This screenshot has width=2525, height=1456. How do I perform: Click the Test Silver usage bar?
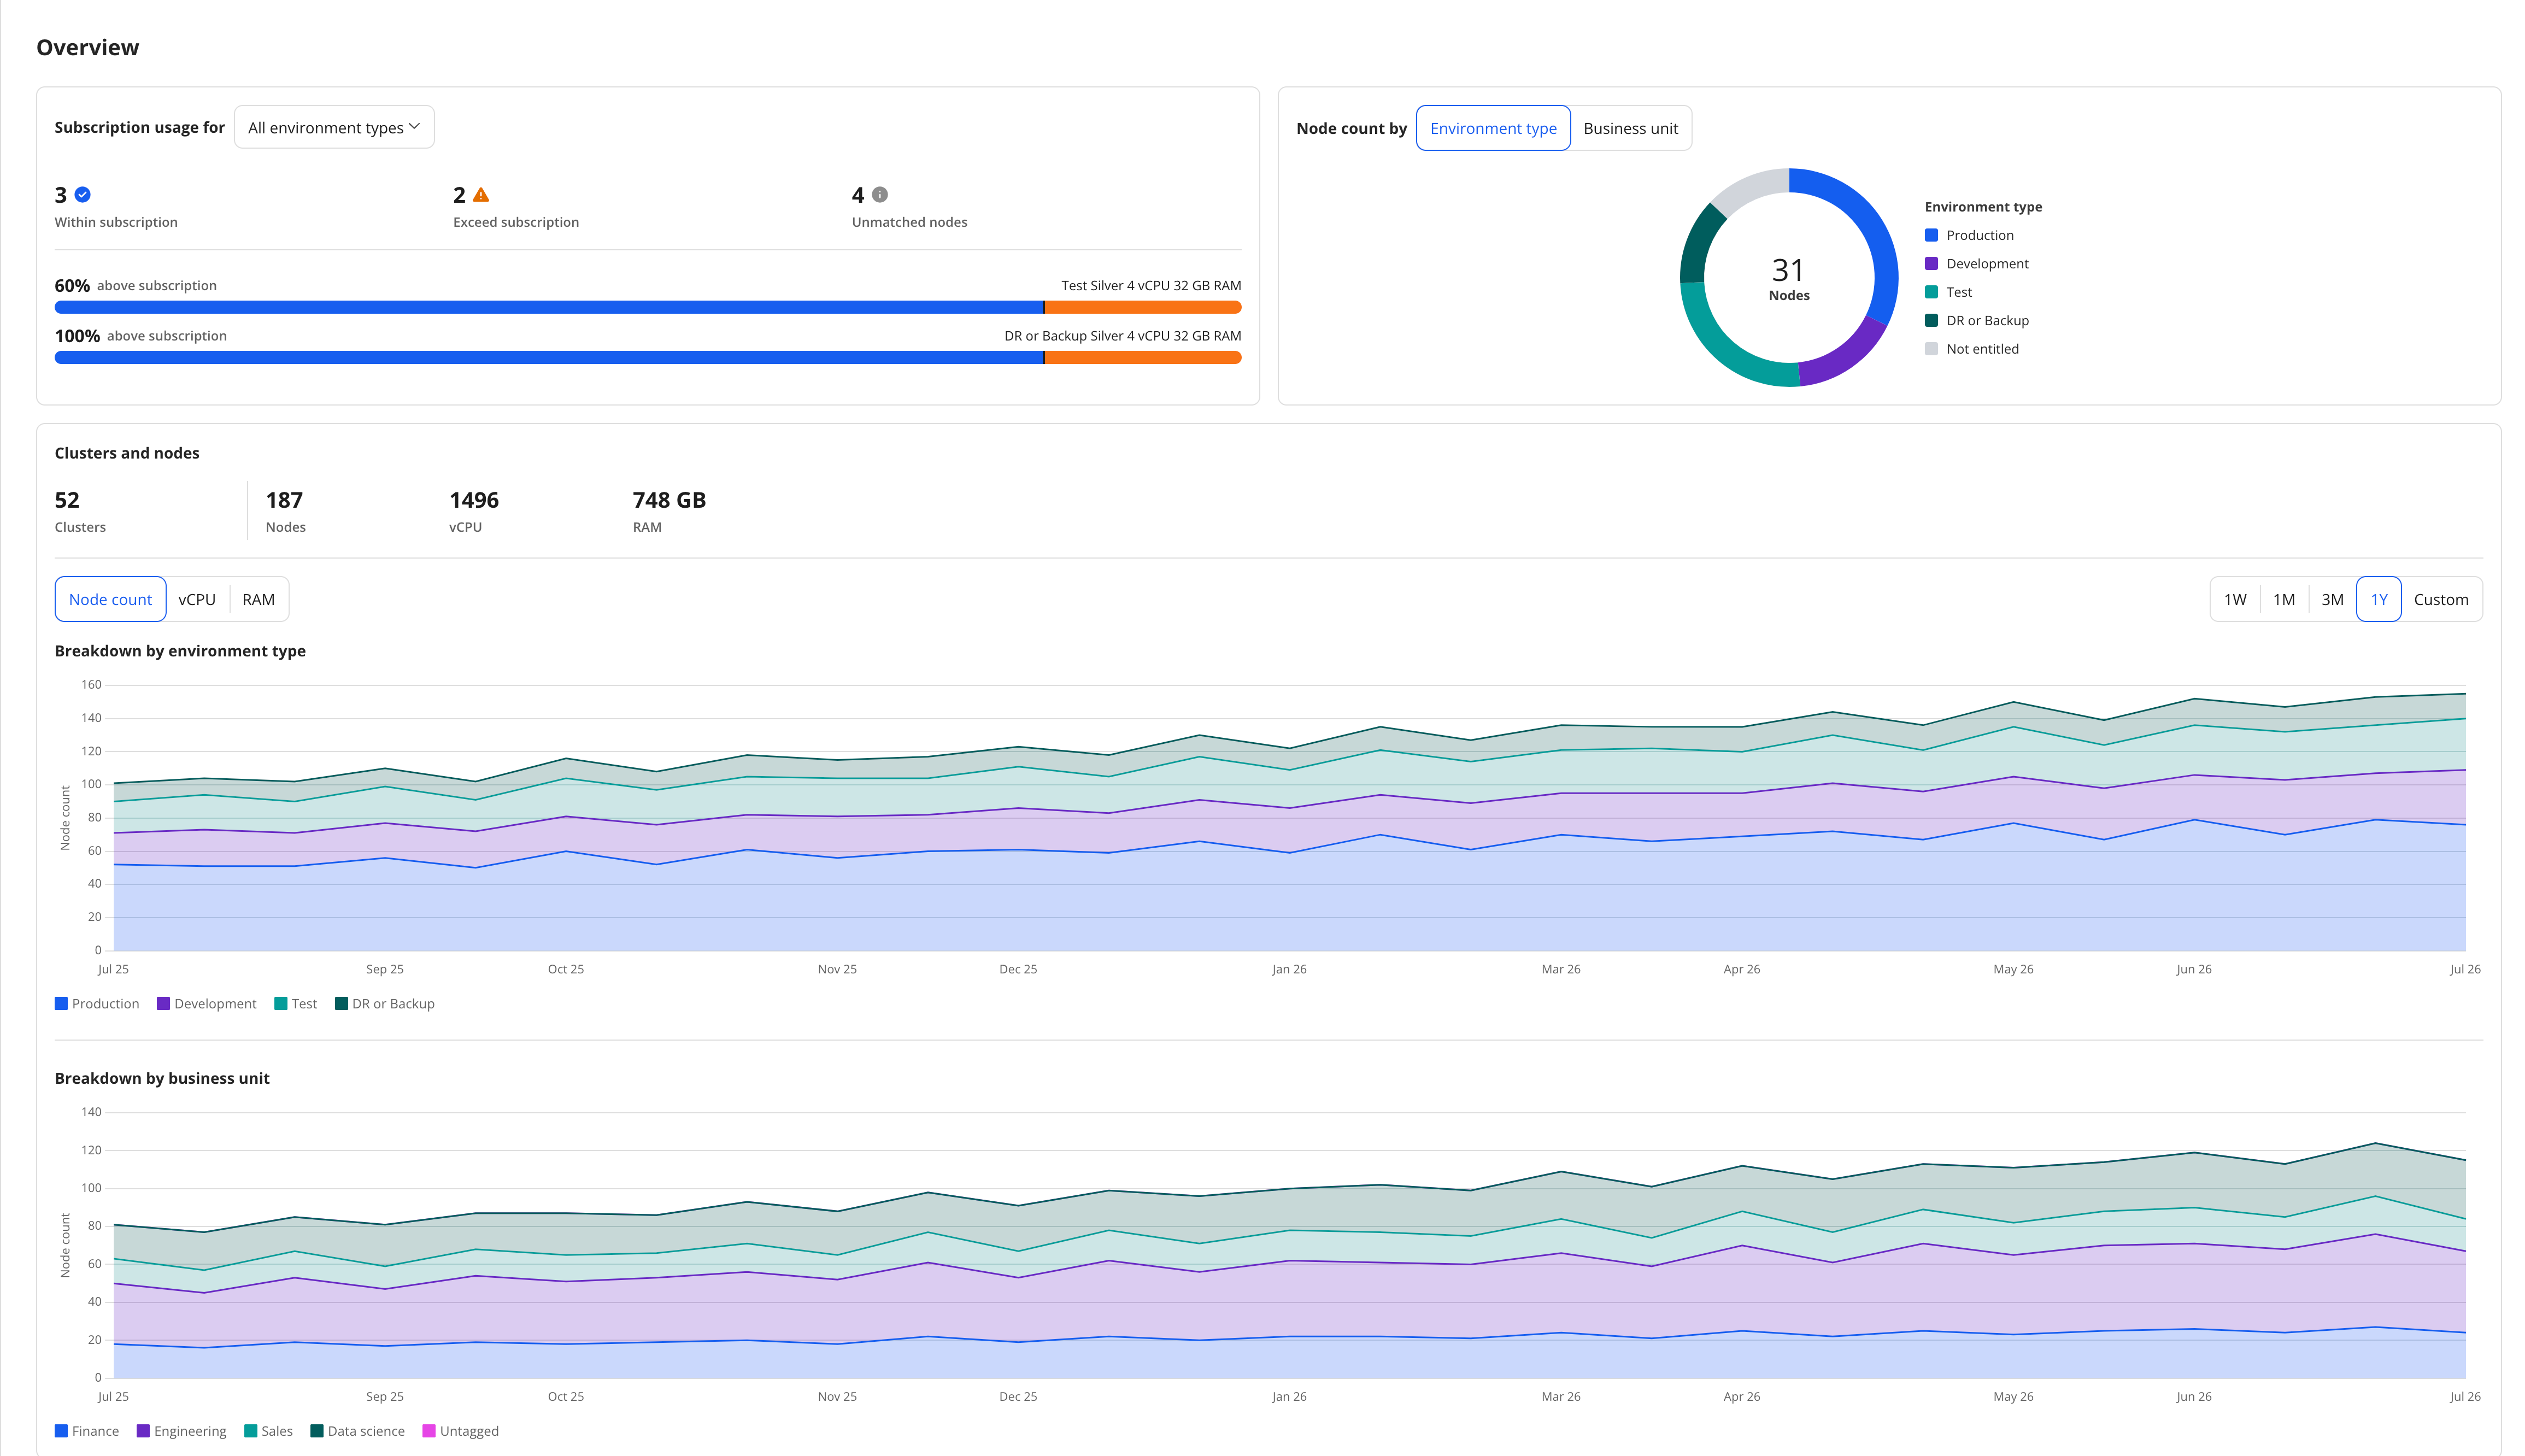(x=648, y=308)
